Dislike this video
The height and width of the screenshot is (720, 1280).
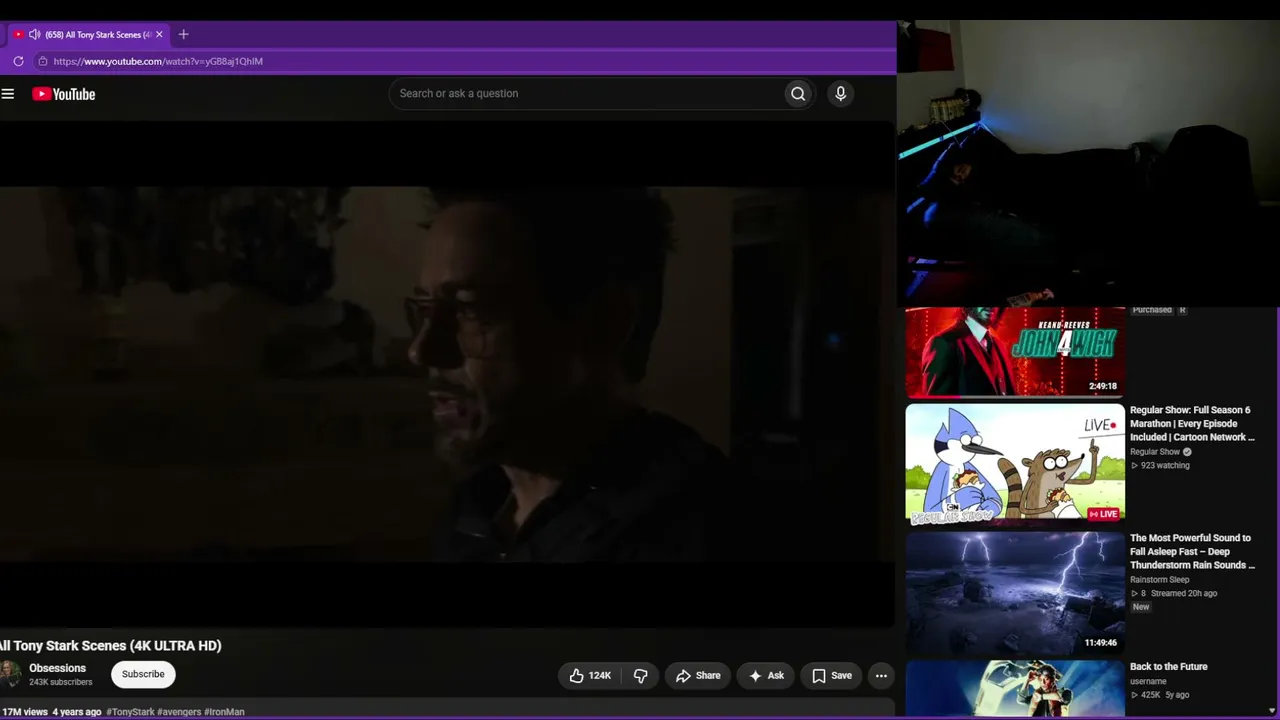[x=641, y=676]
